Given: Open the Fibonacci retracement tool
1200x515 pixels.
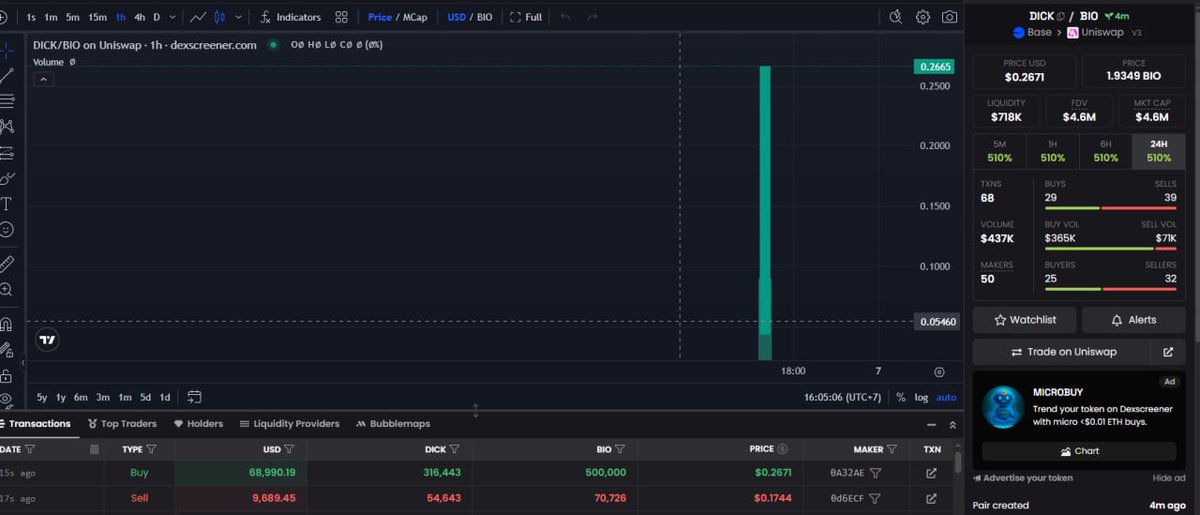Looking at the screenshot, I should 6,101.
